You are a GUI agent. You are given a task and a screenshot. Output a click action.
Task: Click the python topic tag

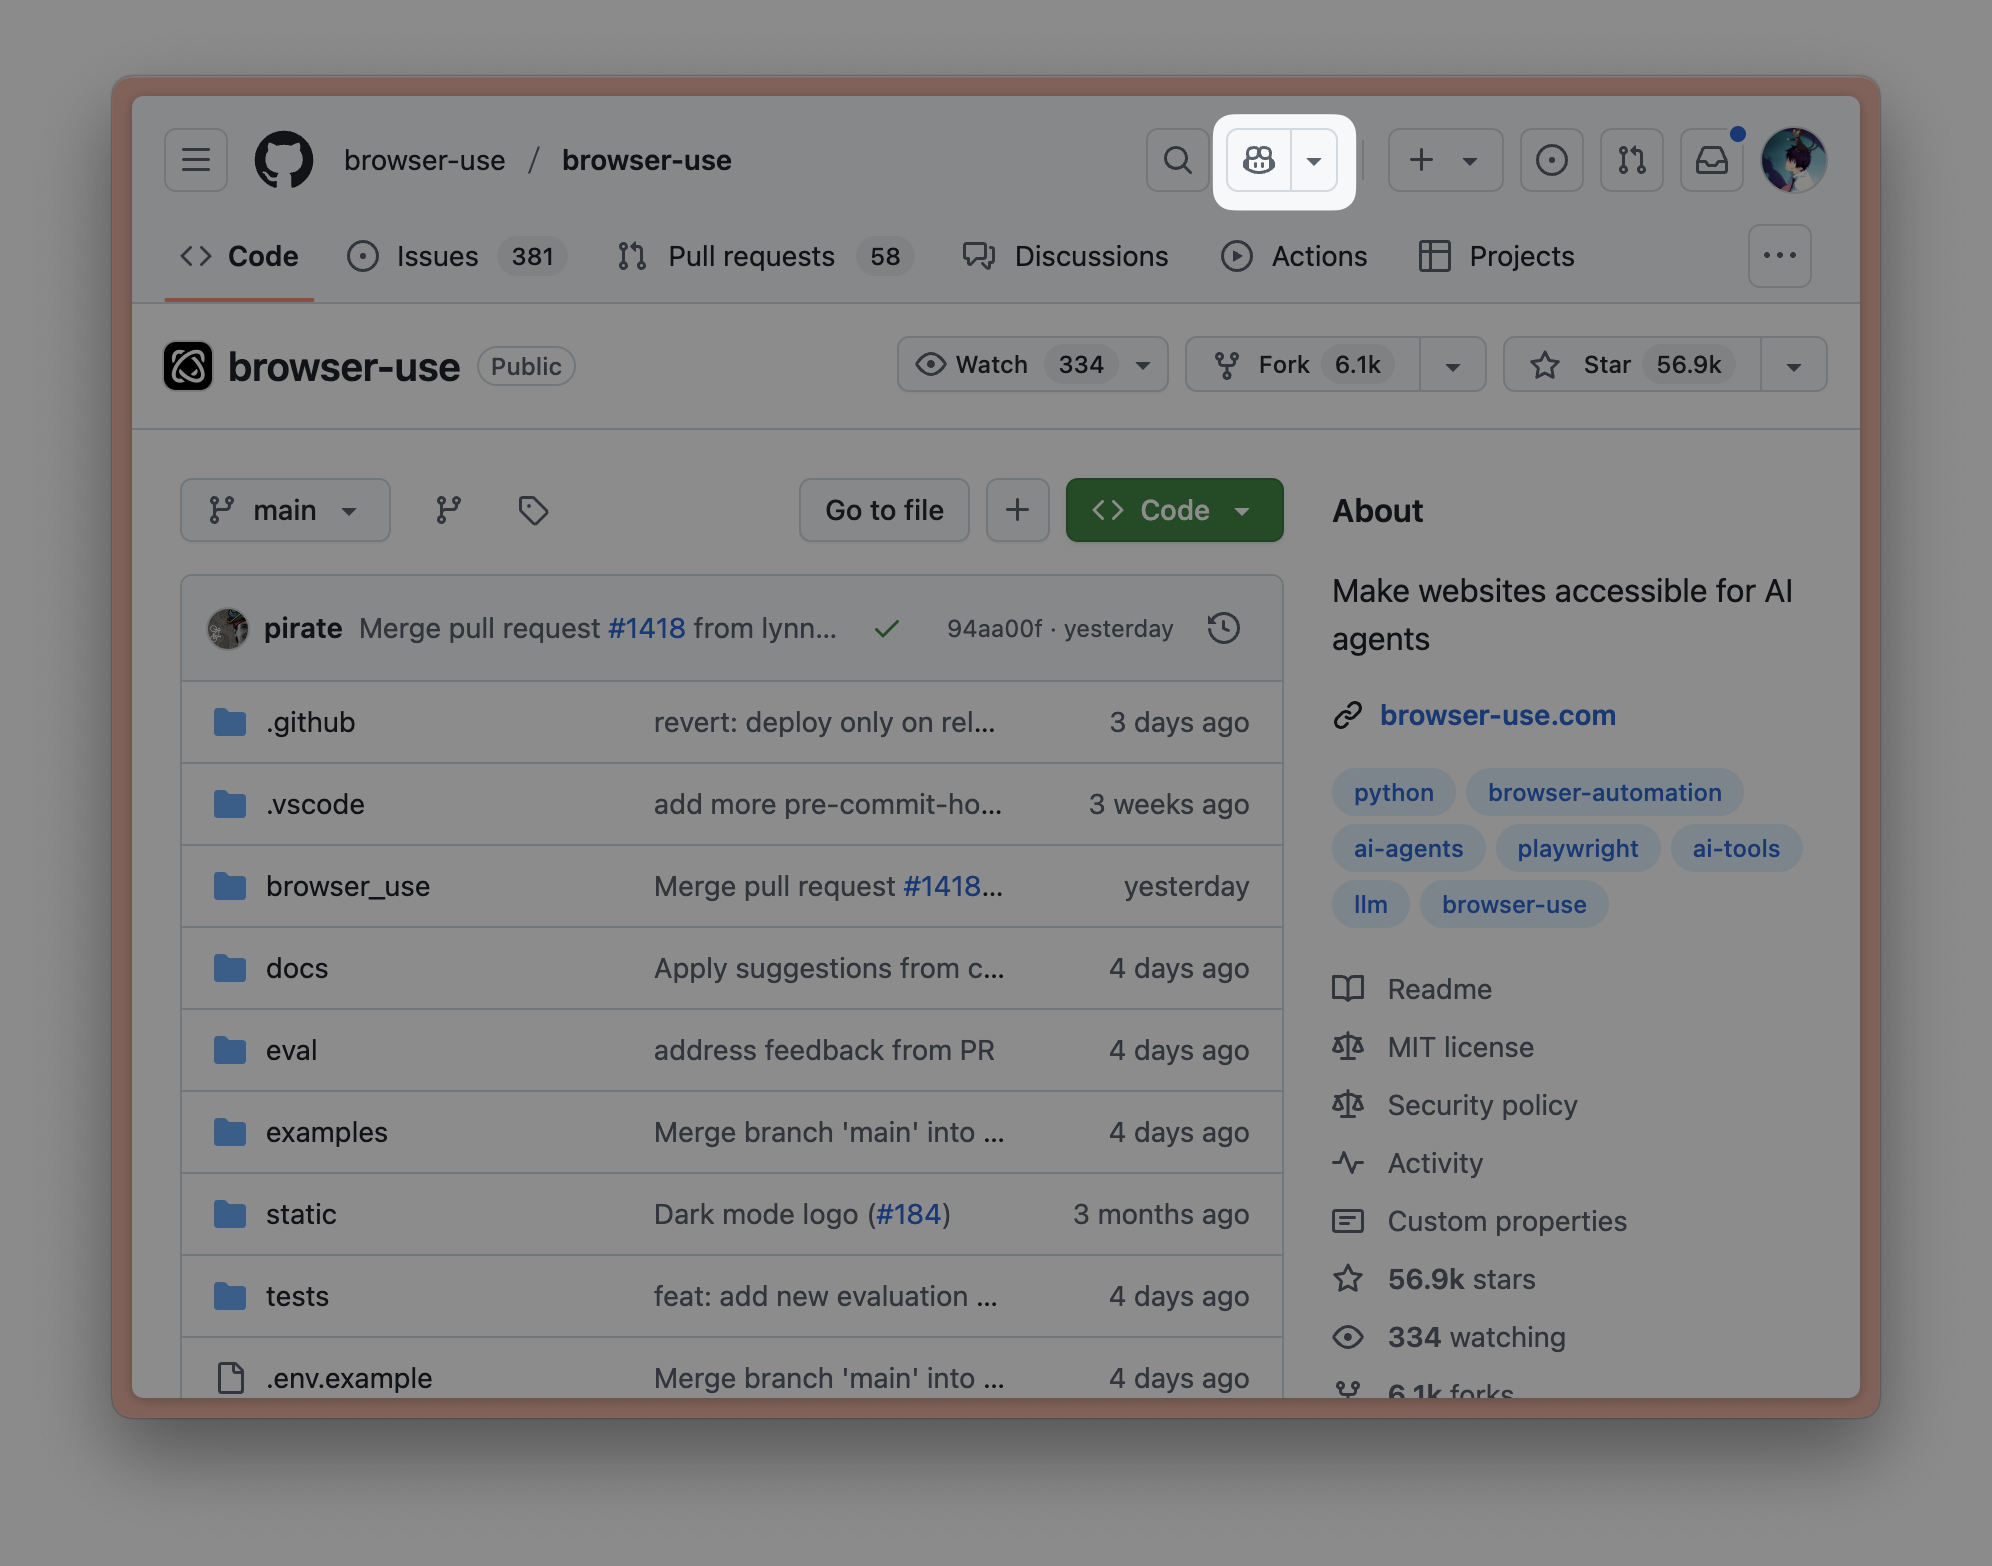1394,792
